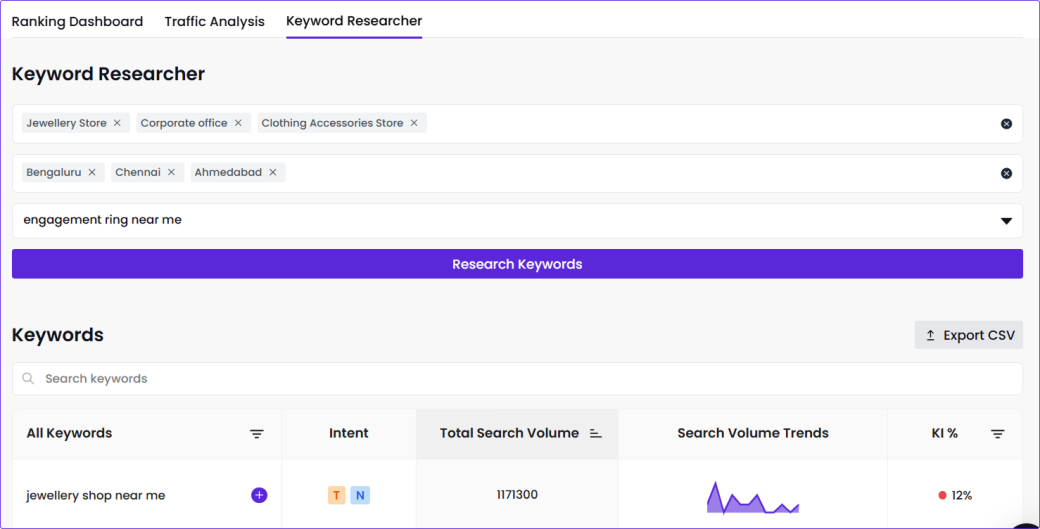Click the Search Volume Trends header
This screenshot has height=529, width=1040.
[753, 434]
